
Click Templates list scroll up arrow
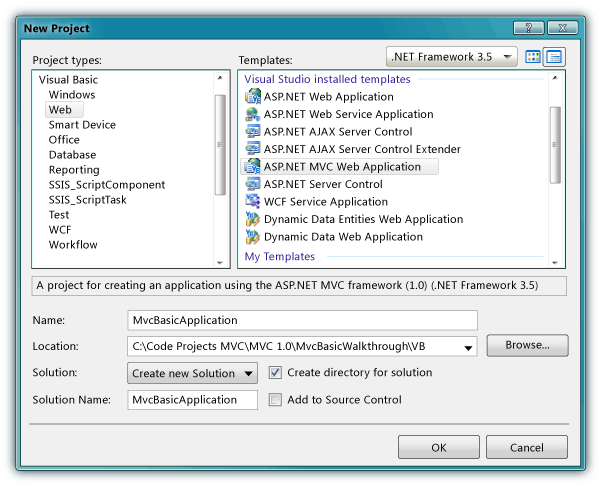click(555, 78)
